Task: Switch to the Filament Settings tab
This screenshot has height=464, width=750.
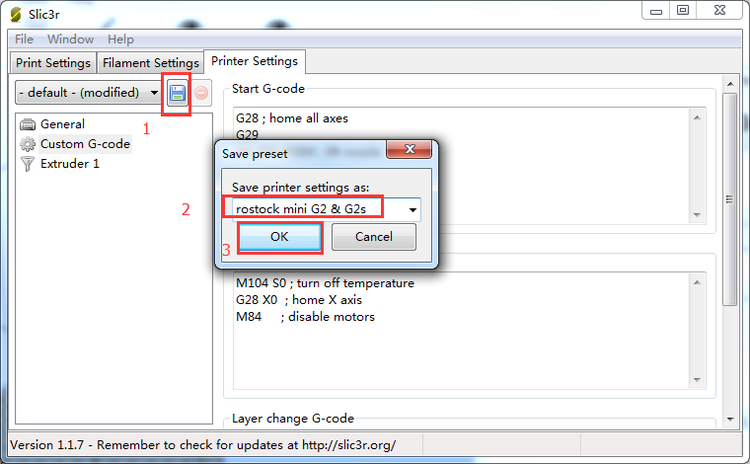Action: click(x=151, y=63)
